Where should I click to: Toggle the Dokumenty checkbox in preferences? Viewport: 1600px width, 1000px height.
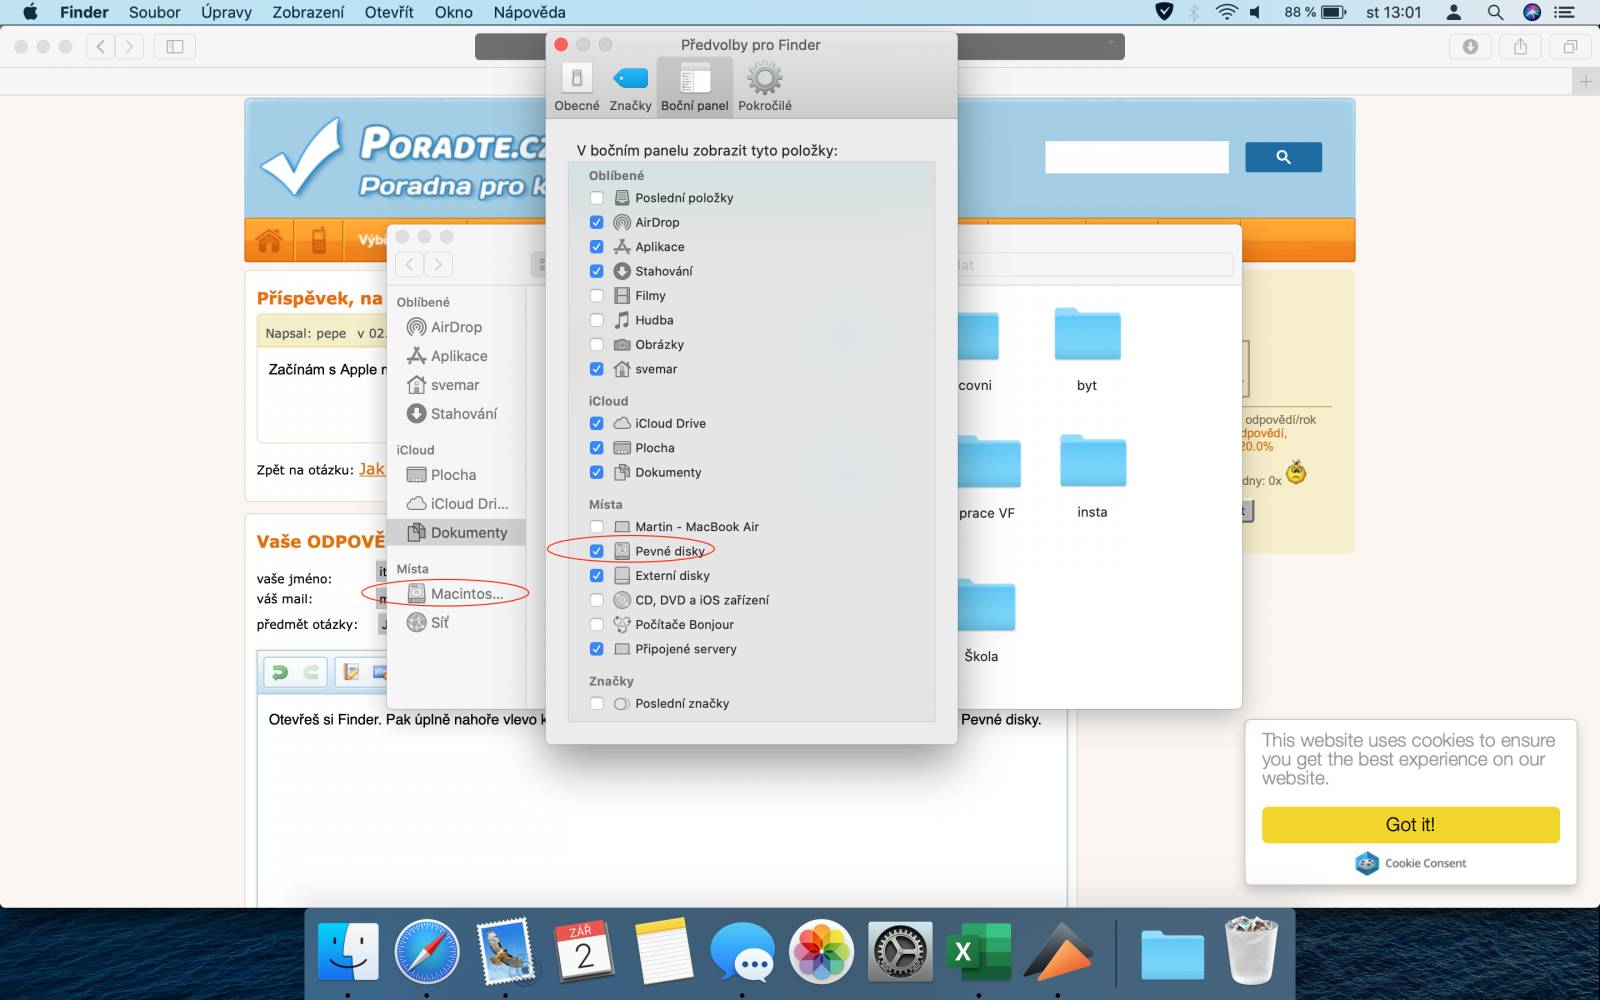(x=597, y=472)
